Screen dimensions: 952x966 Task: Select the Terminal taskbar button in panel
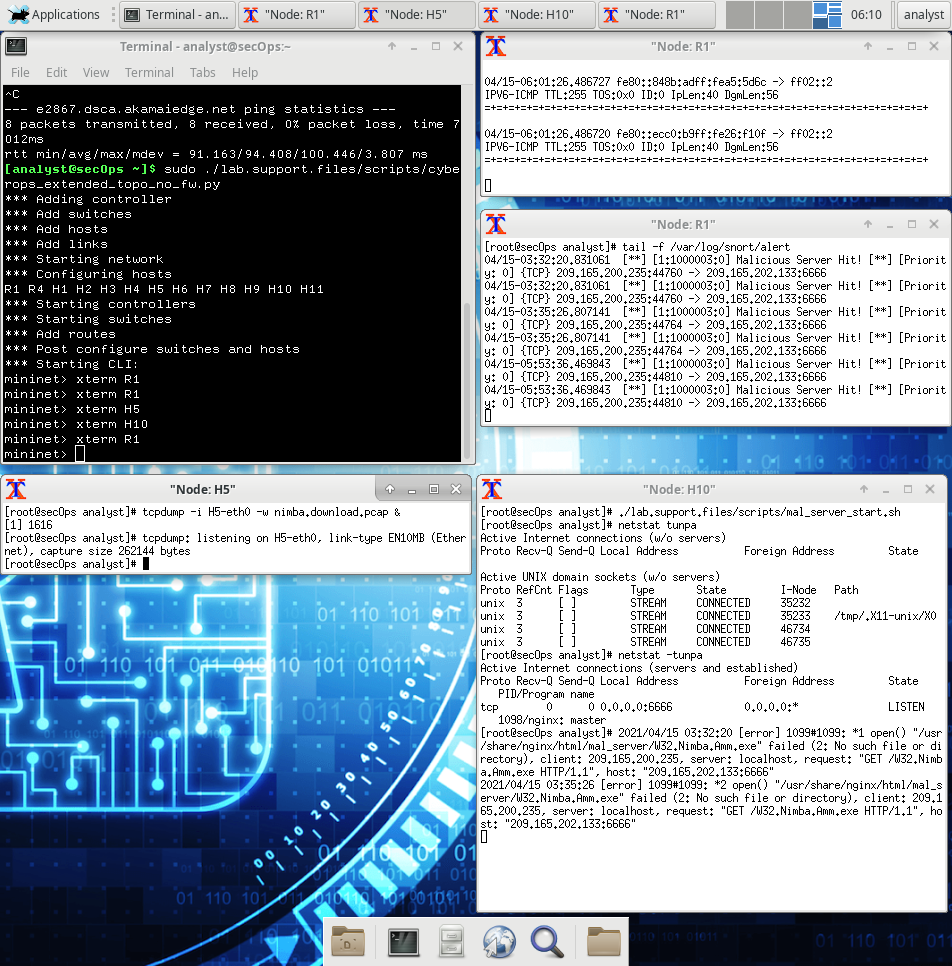coord(177,14)
